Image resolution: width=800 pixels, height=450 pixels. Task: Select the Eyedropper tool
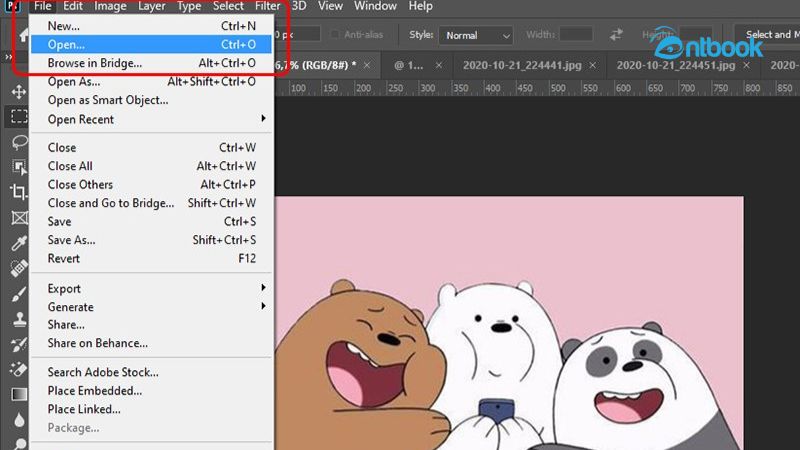19,243
